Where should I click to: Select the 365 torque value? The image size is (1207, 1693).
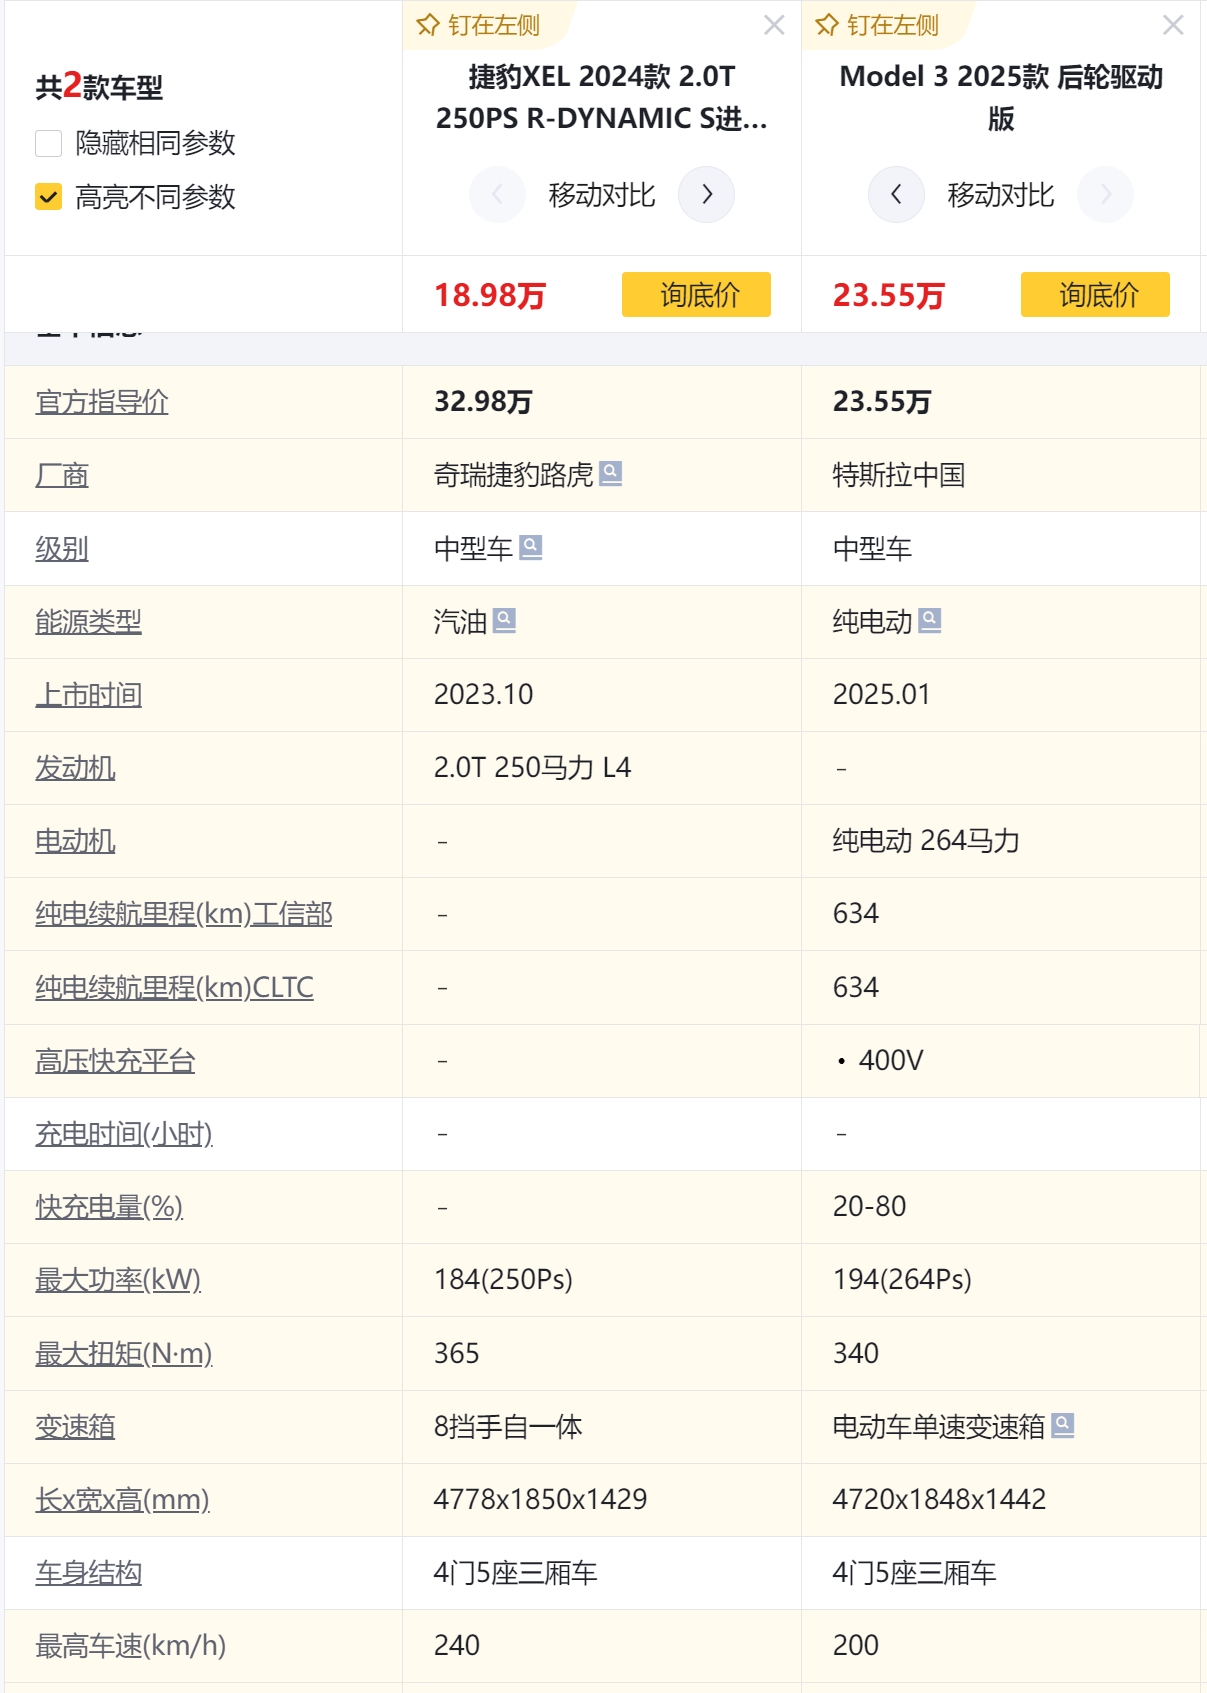pyautogui.click(x=456, y=1353)
